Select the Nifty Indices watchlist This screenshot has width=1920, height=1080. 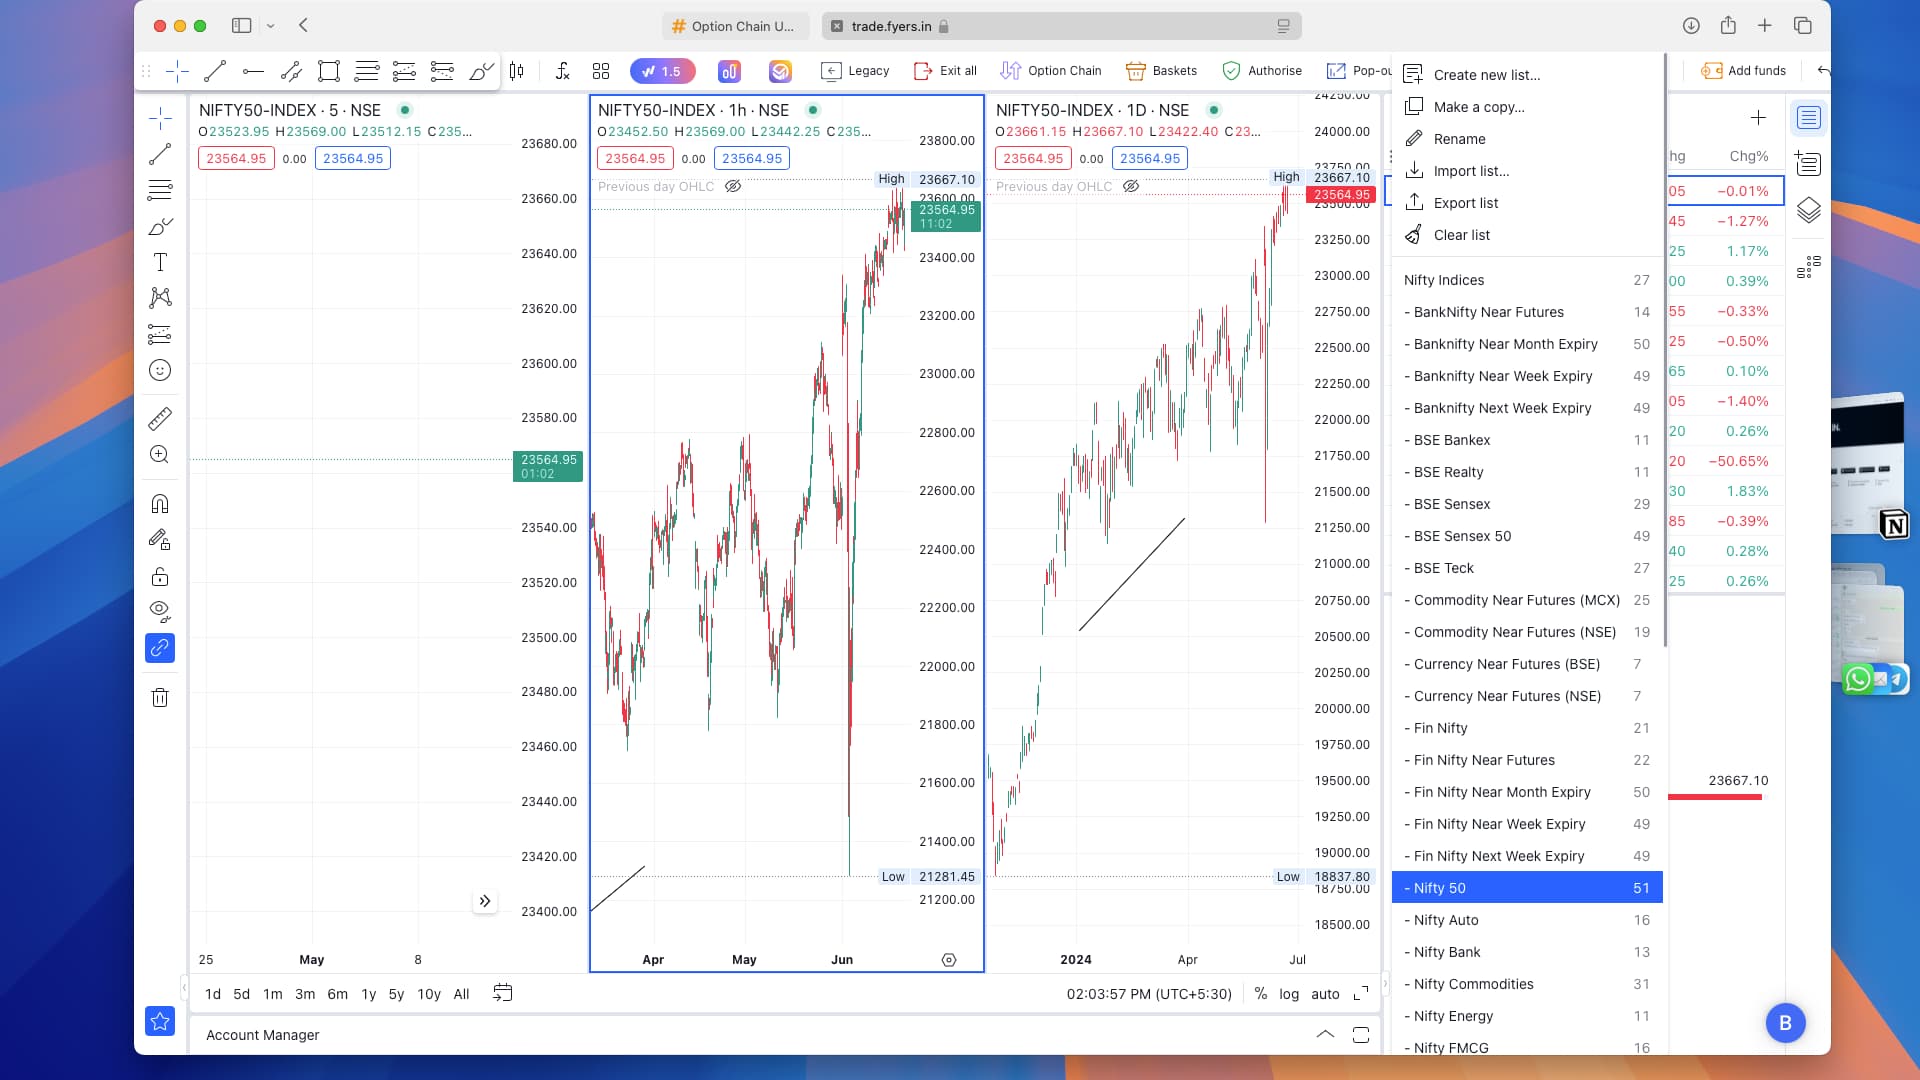1527,280
